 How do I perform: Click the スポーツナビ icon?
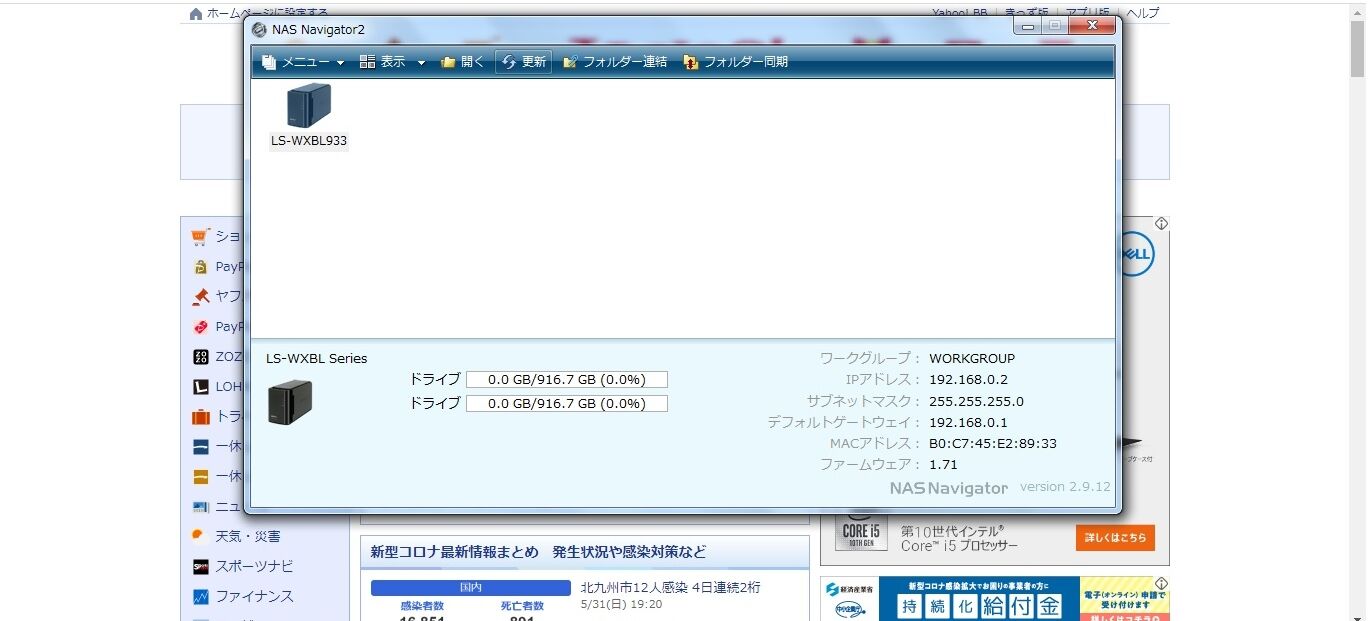point(200,567)
